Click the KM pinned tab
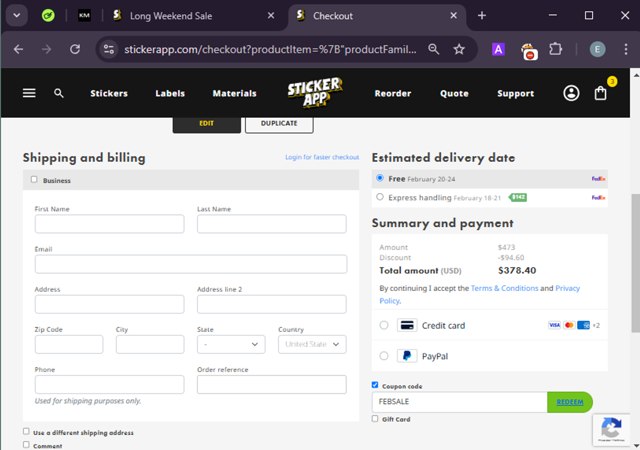The image size is (640, 450). point(84,16)
